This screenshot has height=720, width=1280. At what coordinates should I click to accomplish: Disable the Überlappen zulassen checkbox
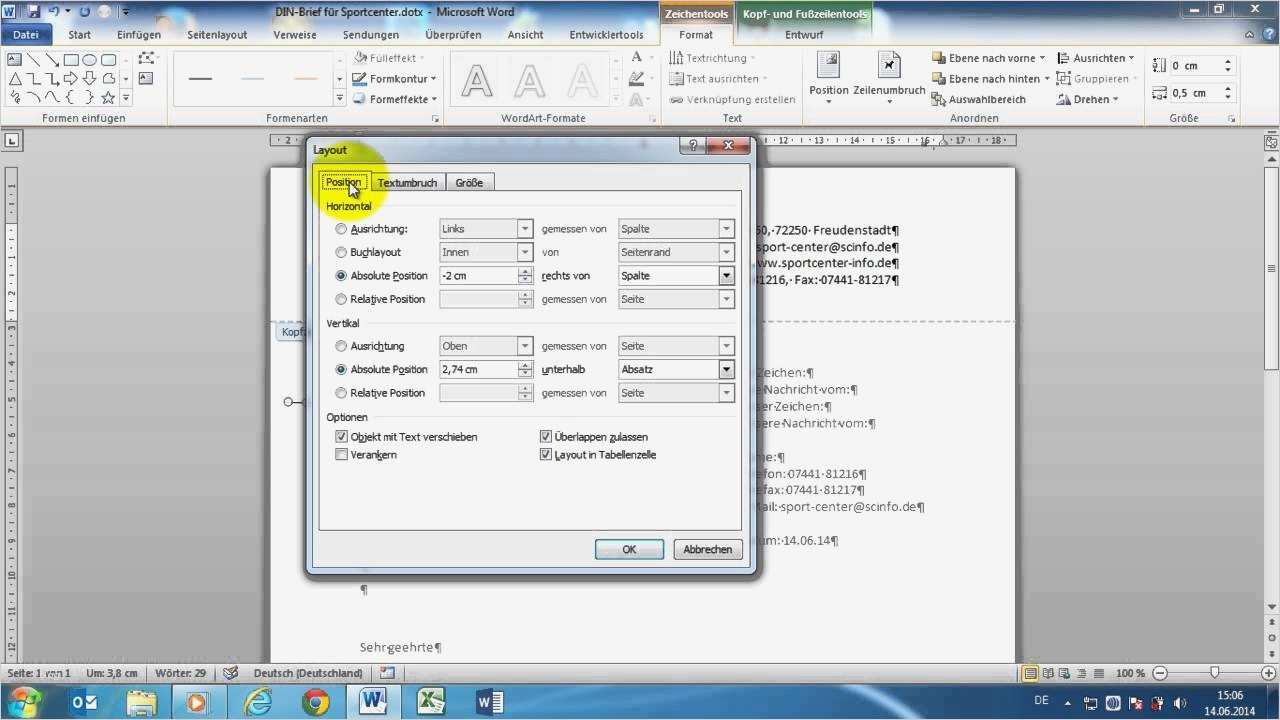546,436
